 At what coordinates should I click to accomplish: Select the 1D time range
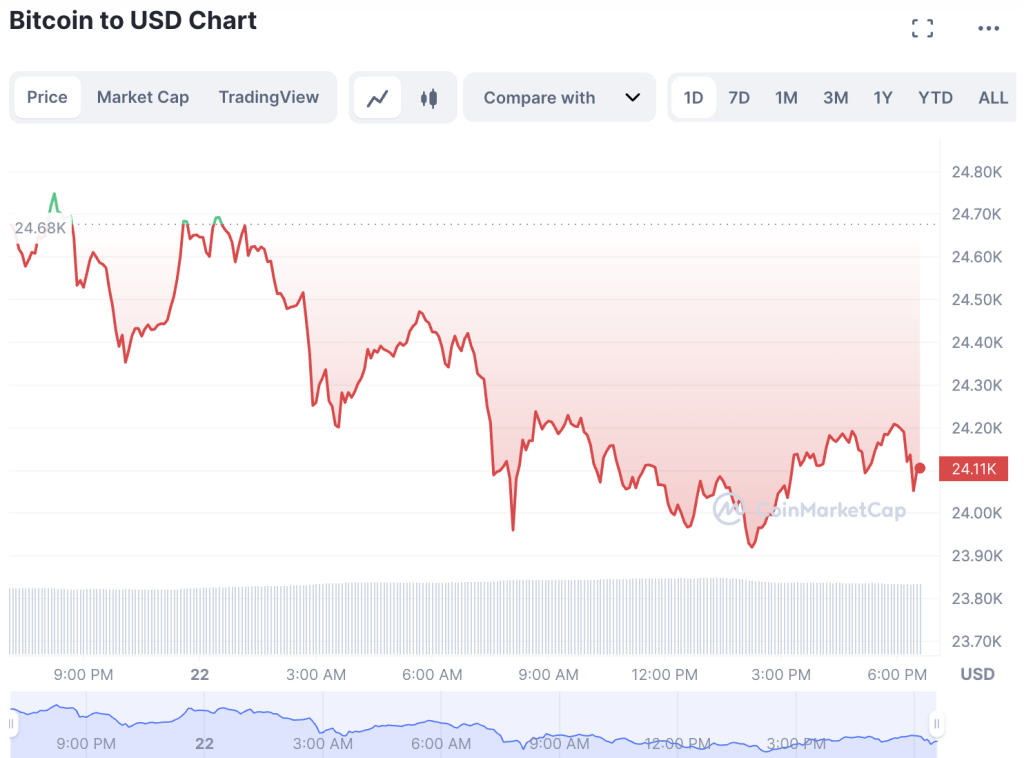[x=693, y=98]
